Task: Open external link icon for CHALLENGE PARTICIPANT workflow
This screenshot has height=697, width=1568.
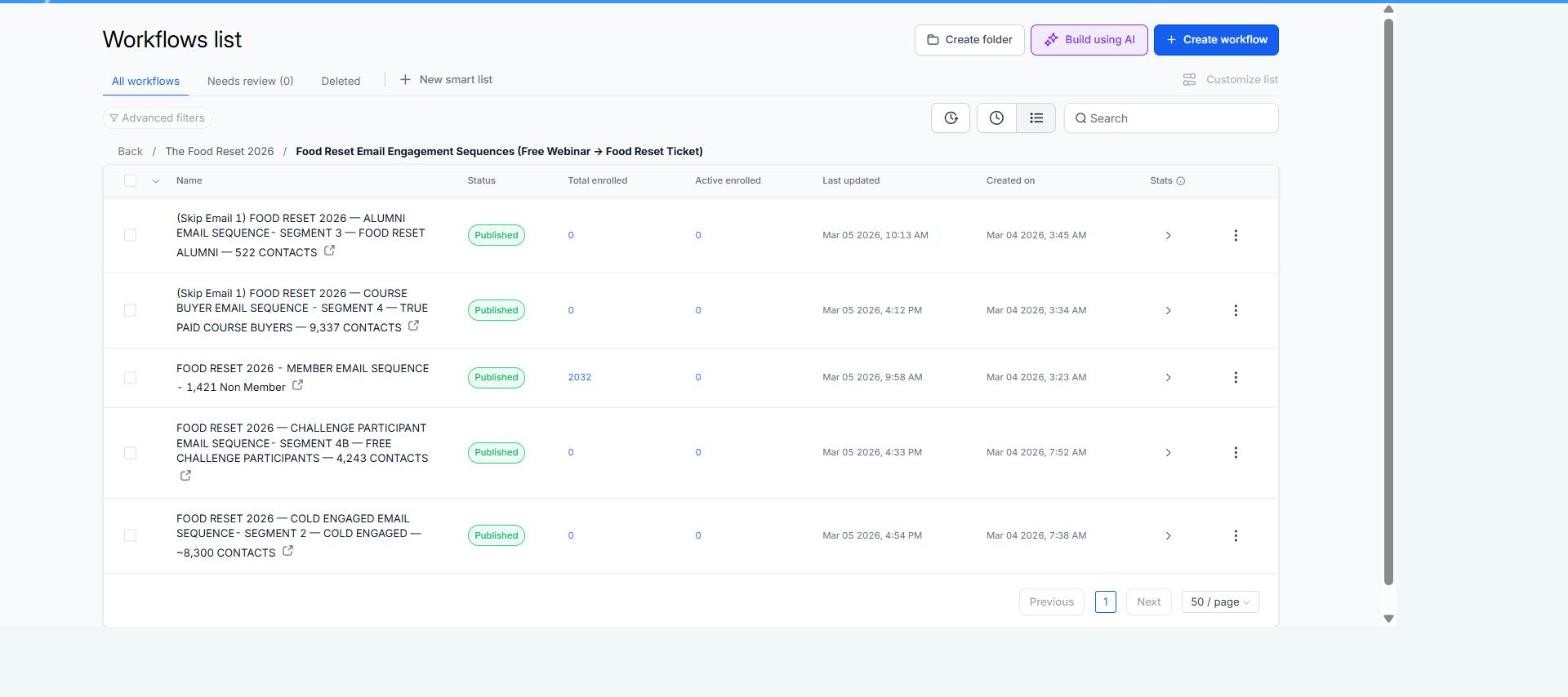Action: coord(185,476)
